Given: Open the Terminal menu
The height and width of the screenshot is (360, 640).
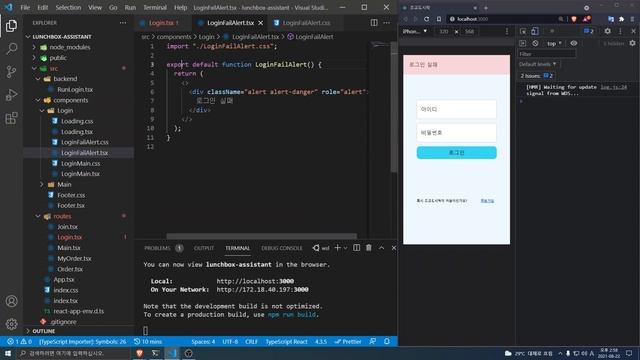Looking at the screenshot, I should tap(155, 7).
